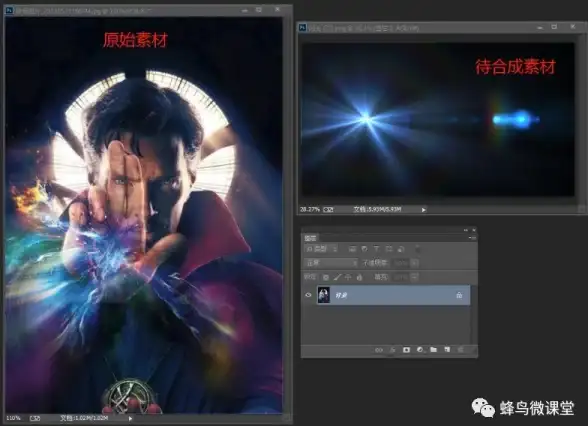Screen dimensions: 588x426
Task: Toggle lock image pixels brush icon
Action: pyautogui.click(x=337, y=277)
